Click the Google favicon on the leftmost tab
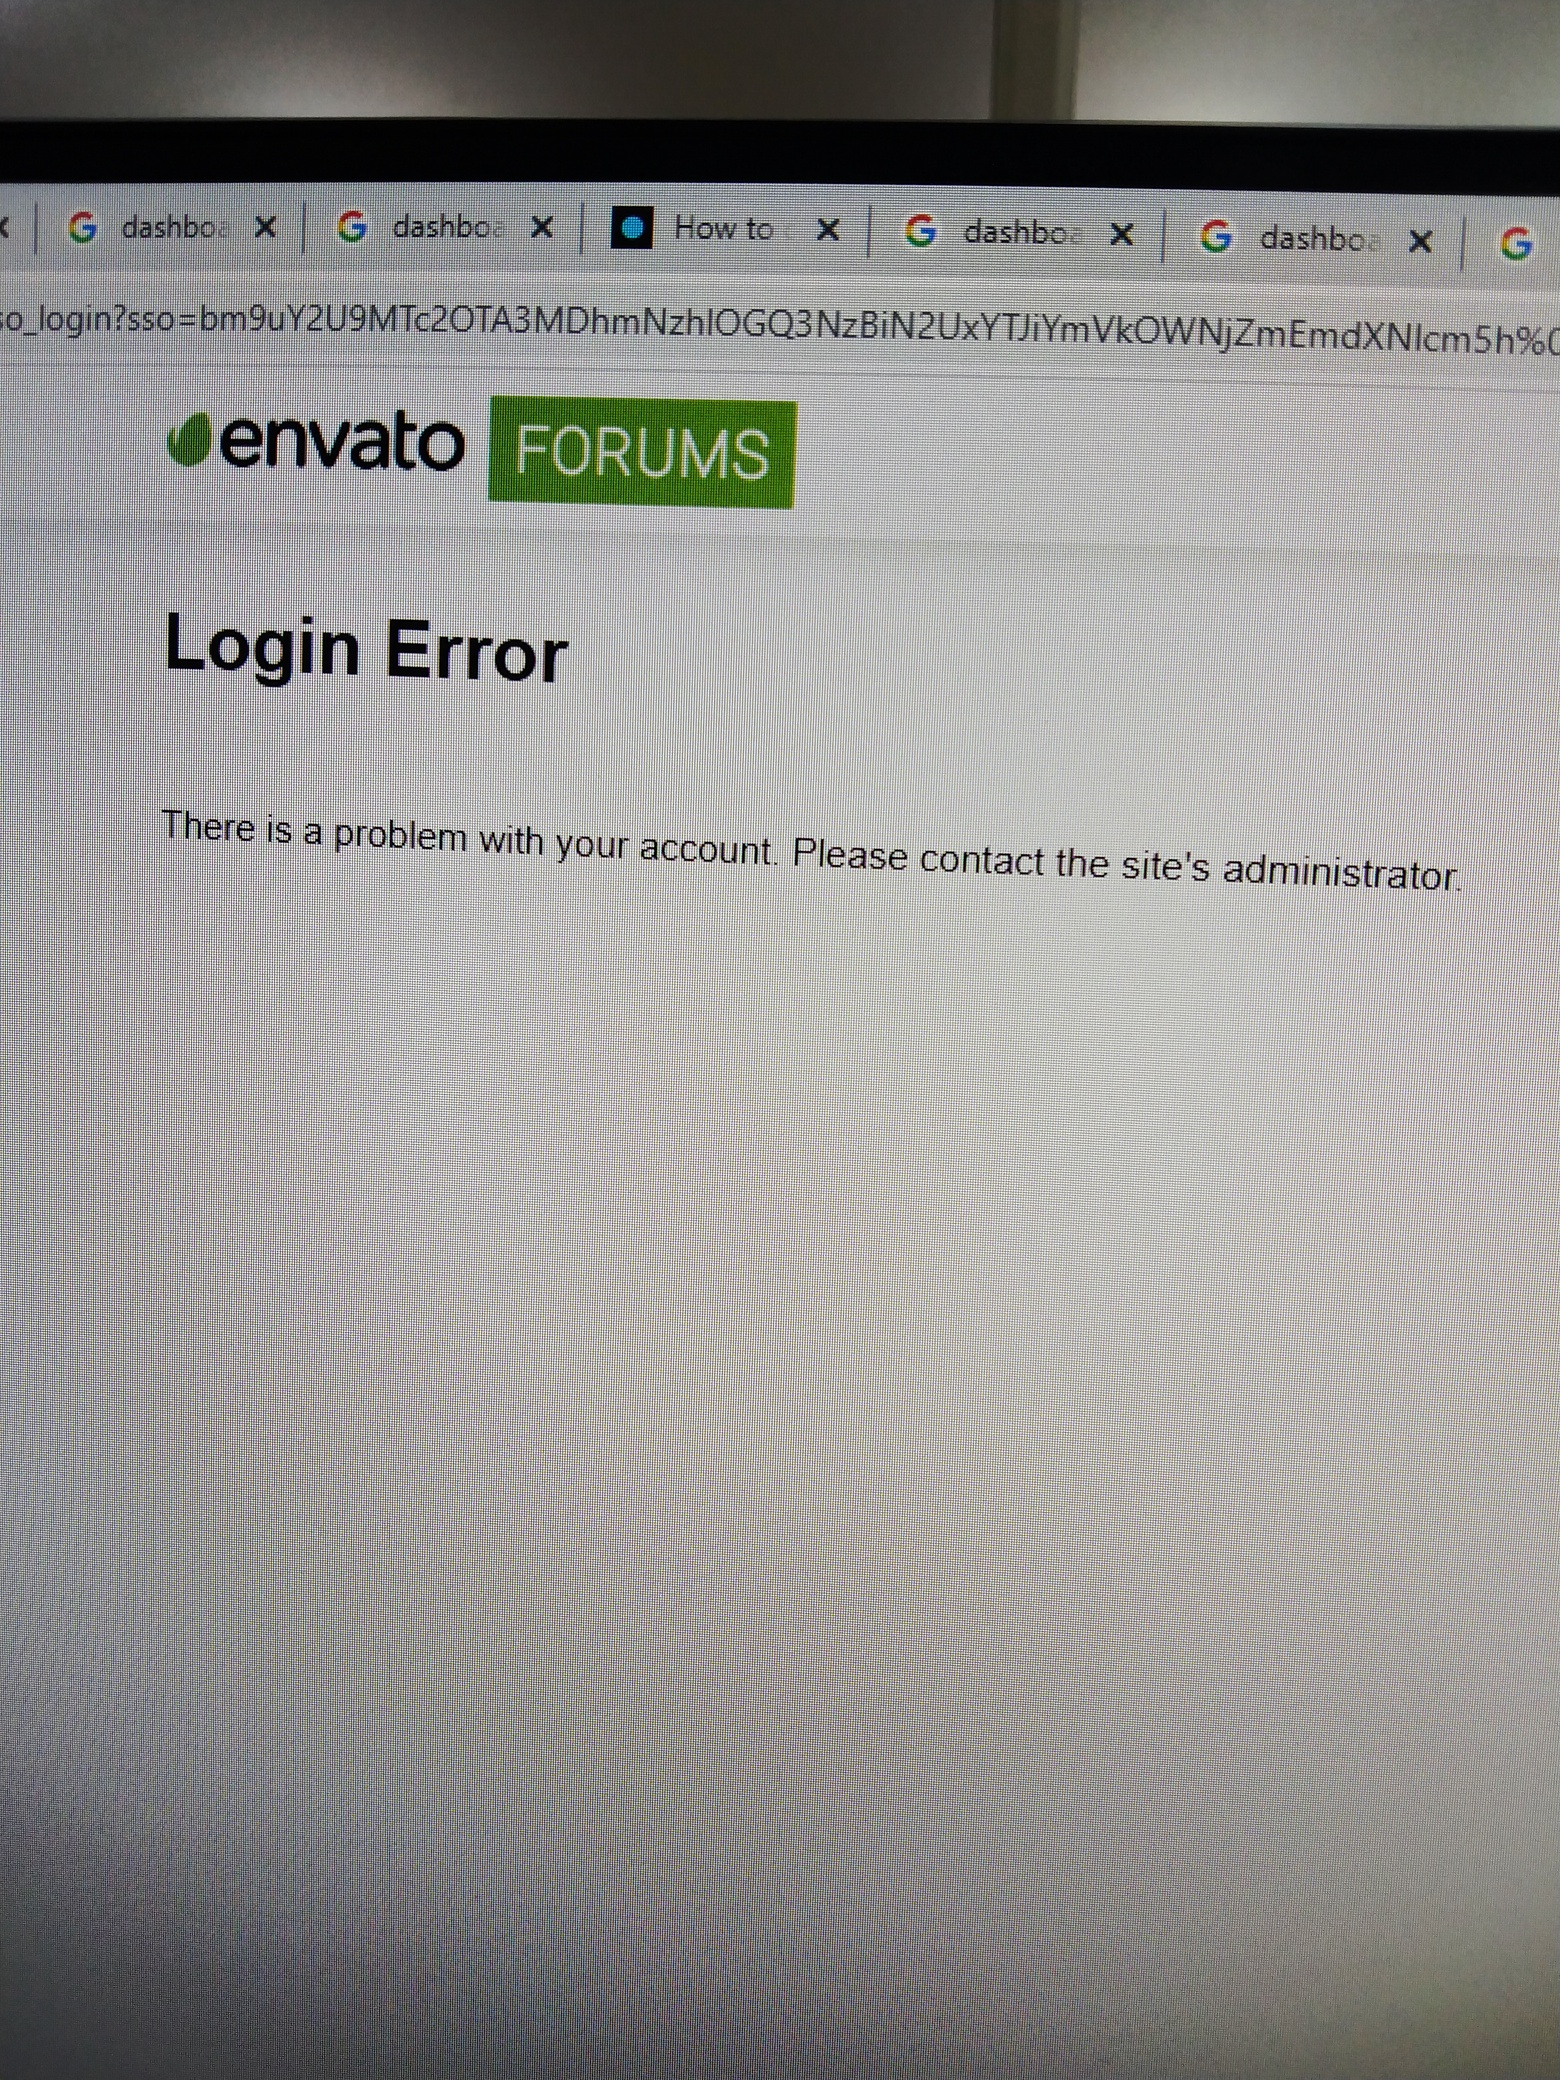Image resolution: width=1560 pixels, height=2080 pixels. point(82,227)
